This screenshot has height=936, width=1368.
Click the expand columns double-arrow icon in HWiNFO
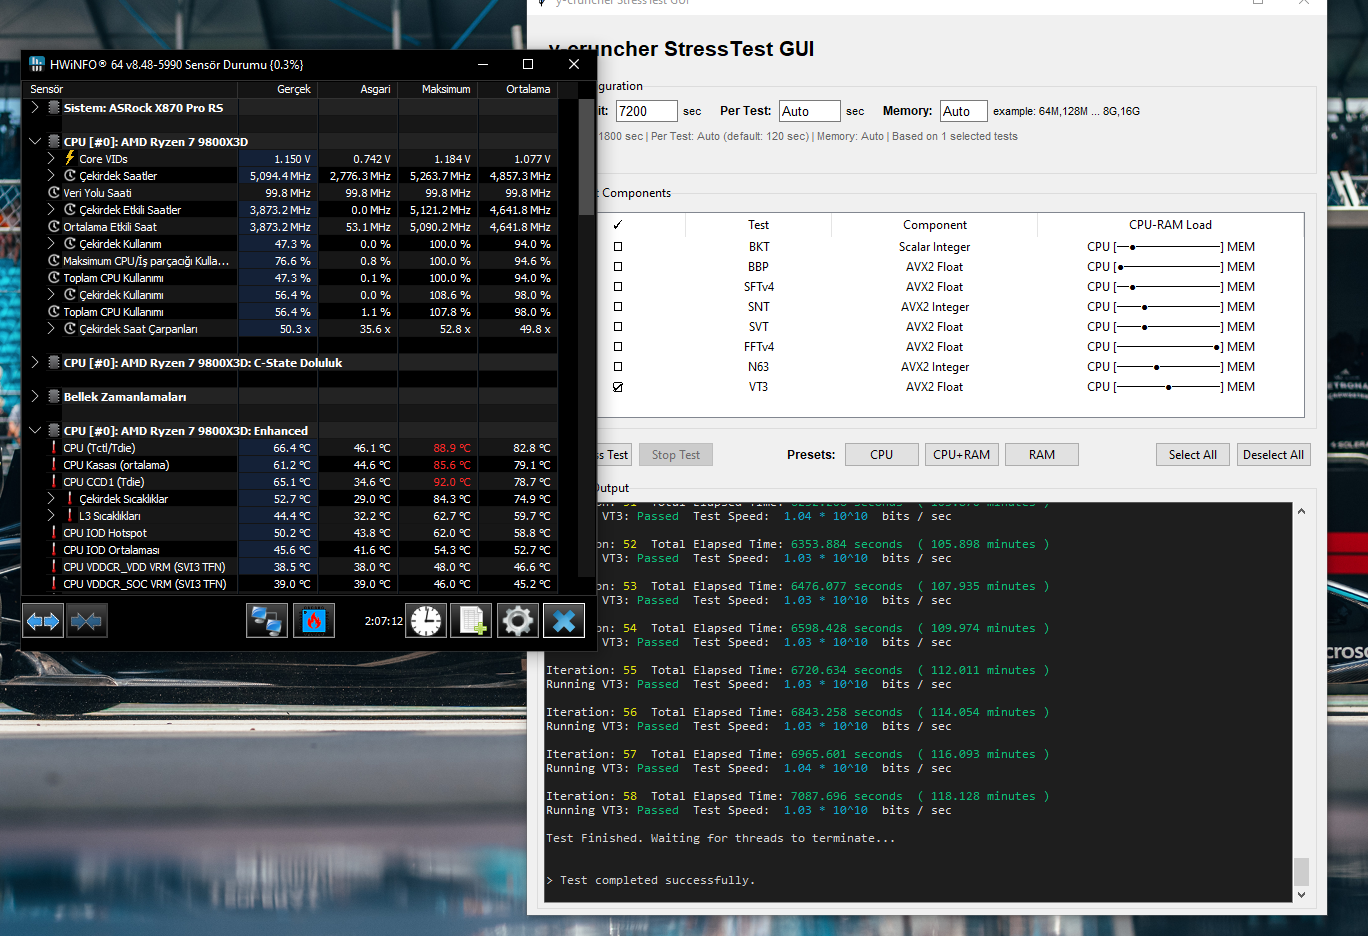coord(43,621)
